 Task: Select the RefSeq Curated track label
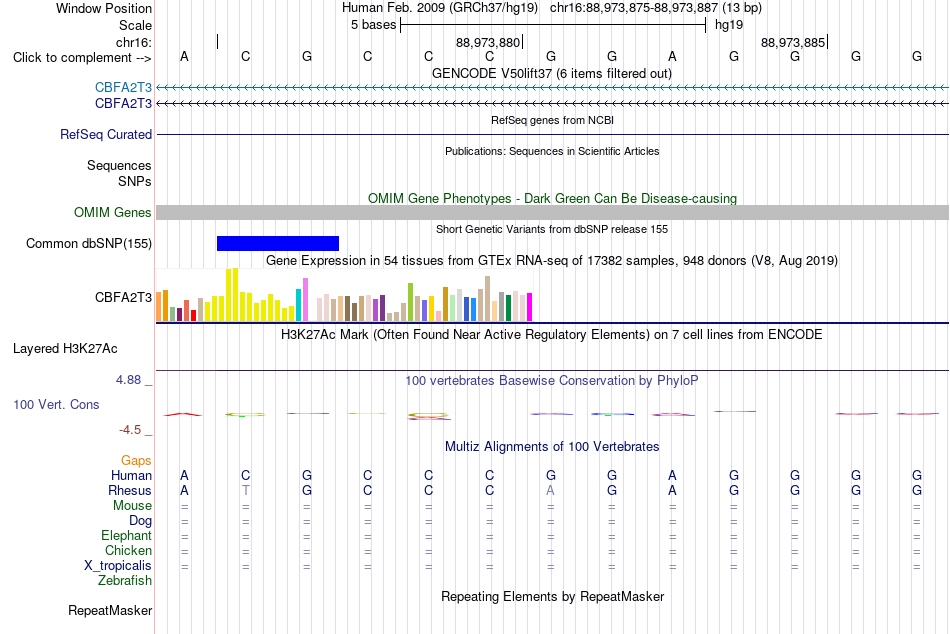pyautogui.click(x=106, y=134)
